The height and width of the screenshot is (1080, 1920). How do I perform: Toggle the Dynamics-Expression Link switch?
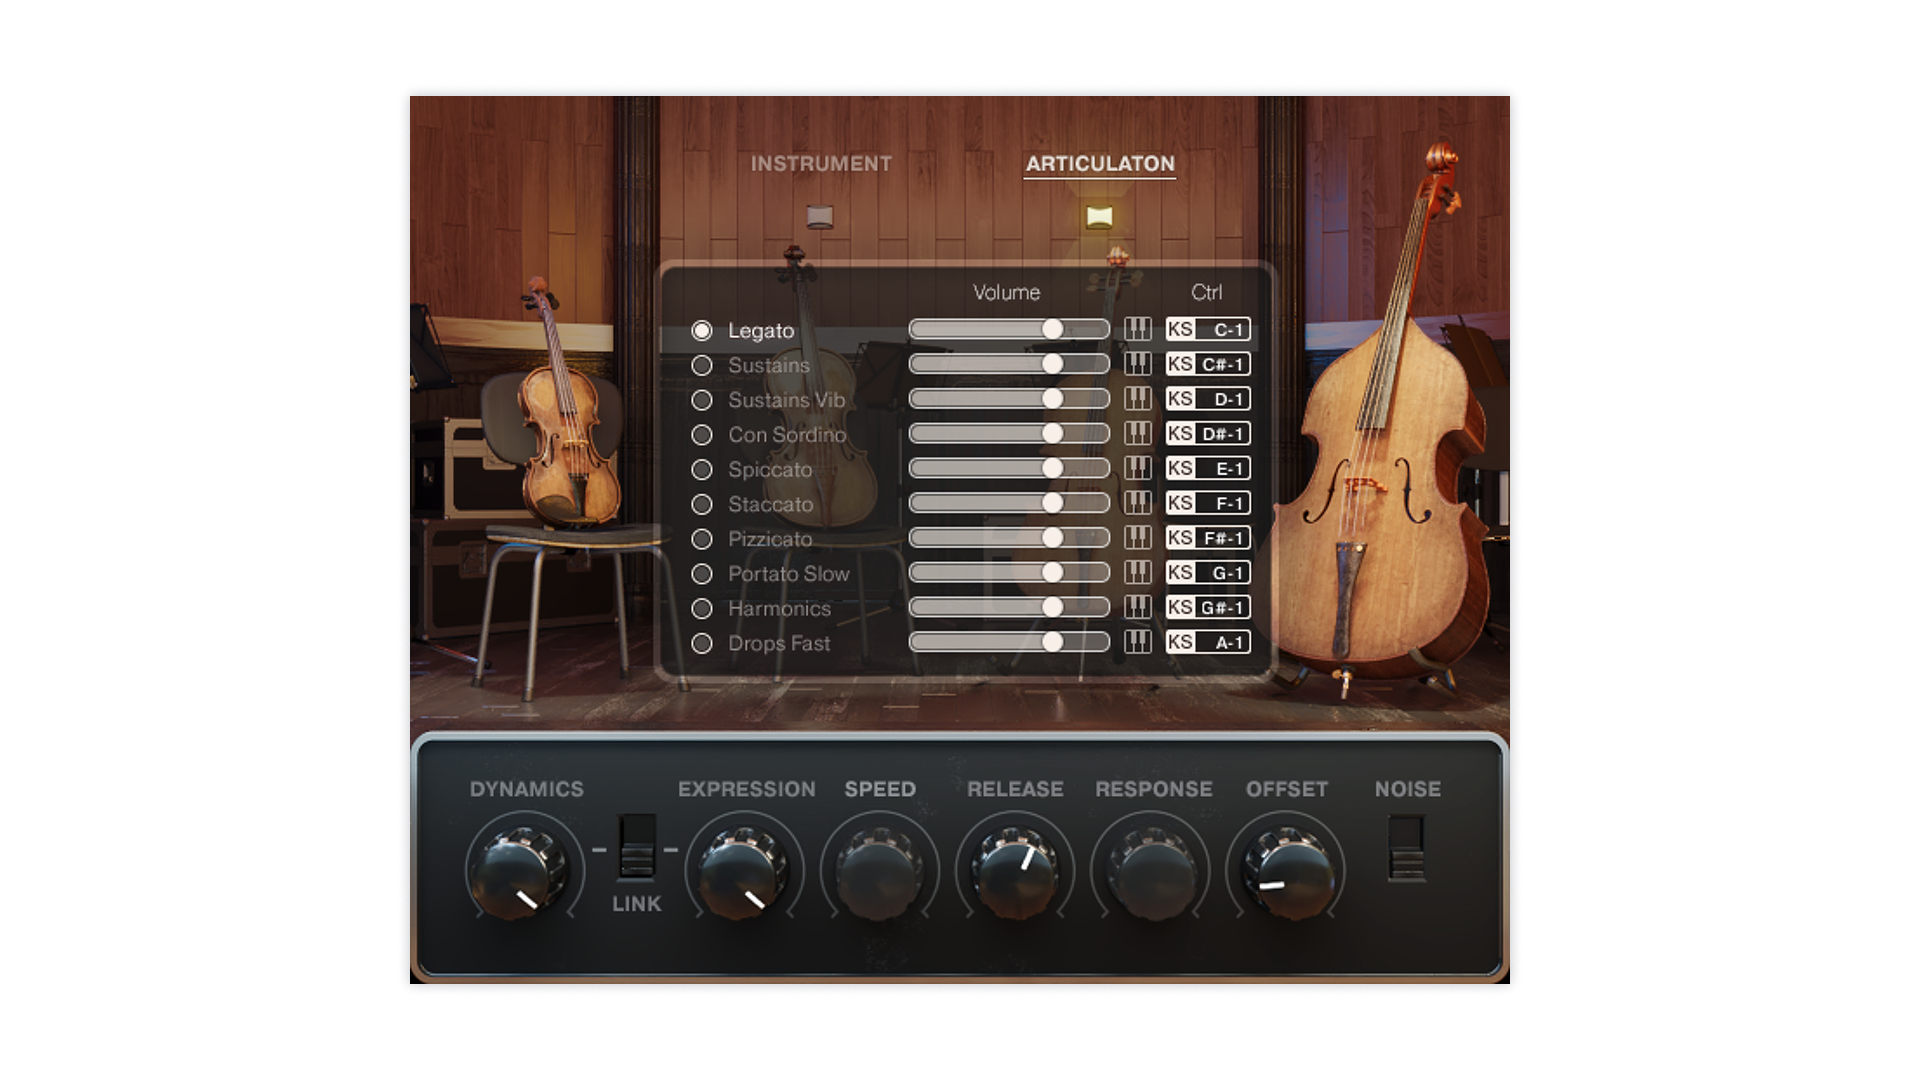(x=636, y=847)
